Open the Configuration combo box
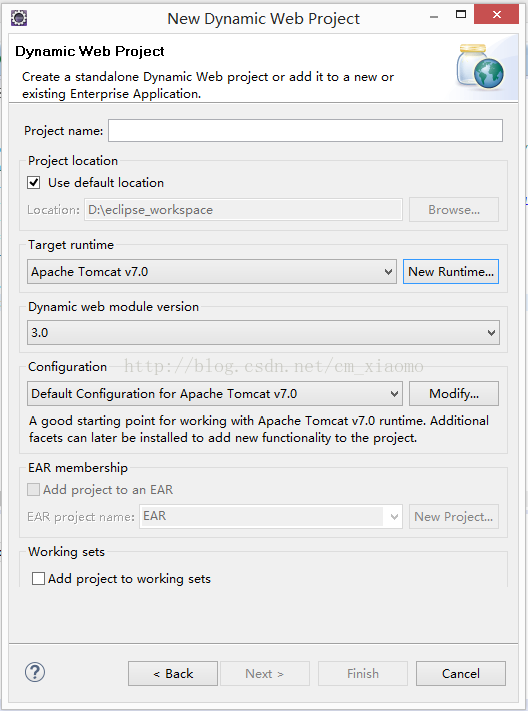Viewport: 528px width, 711px height. [215, 394]
